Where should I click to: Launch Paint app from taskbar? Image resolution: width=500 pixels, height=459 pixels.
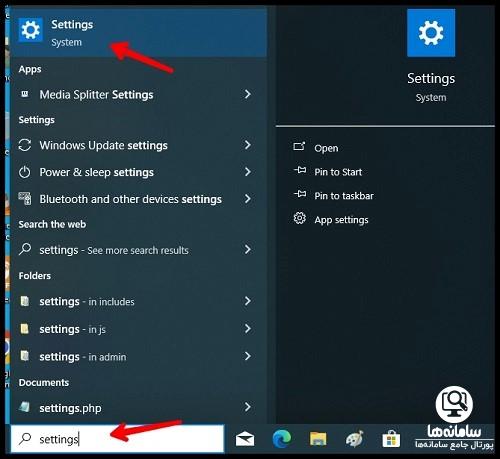tap(355, 439)
